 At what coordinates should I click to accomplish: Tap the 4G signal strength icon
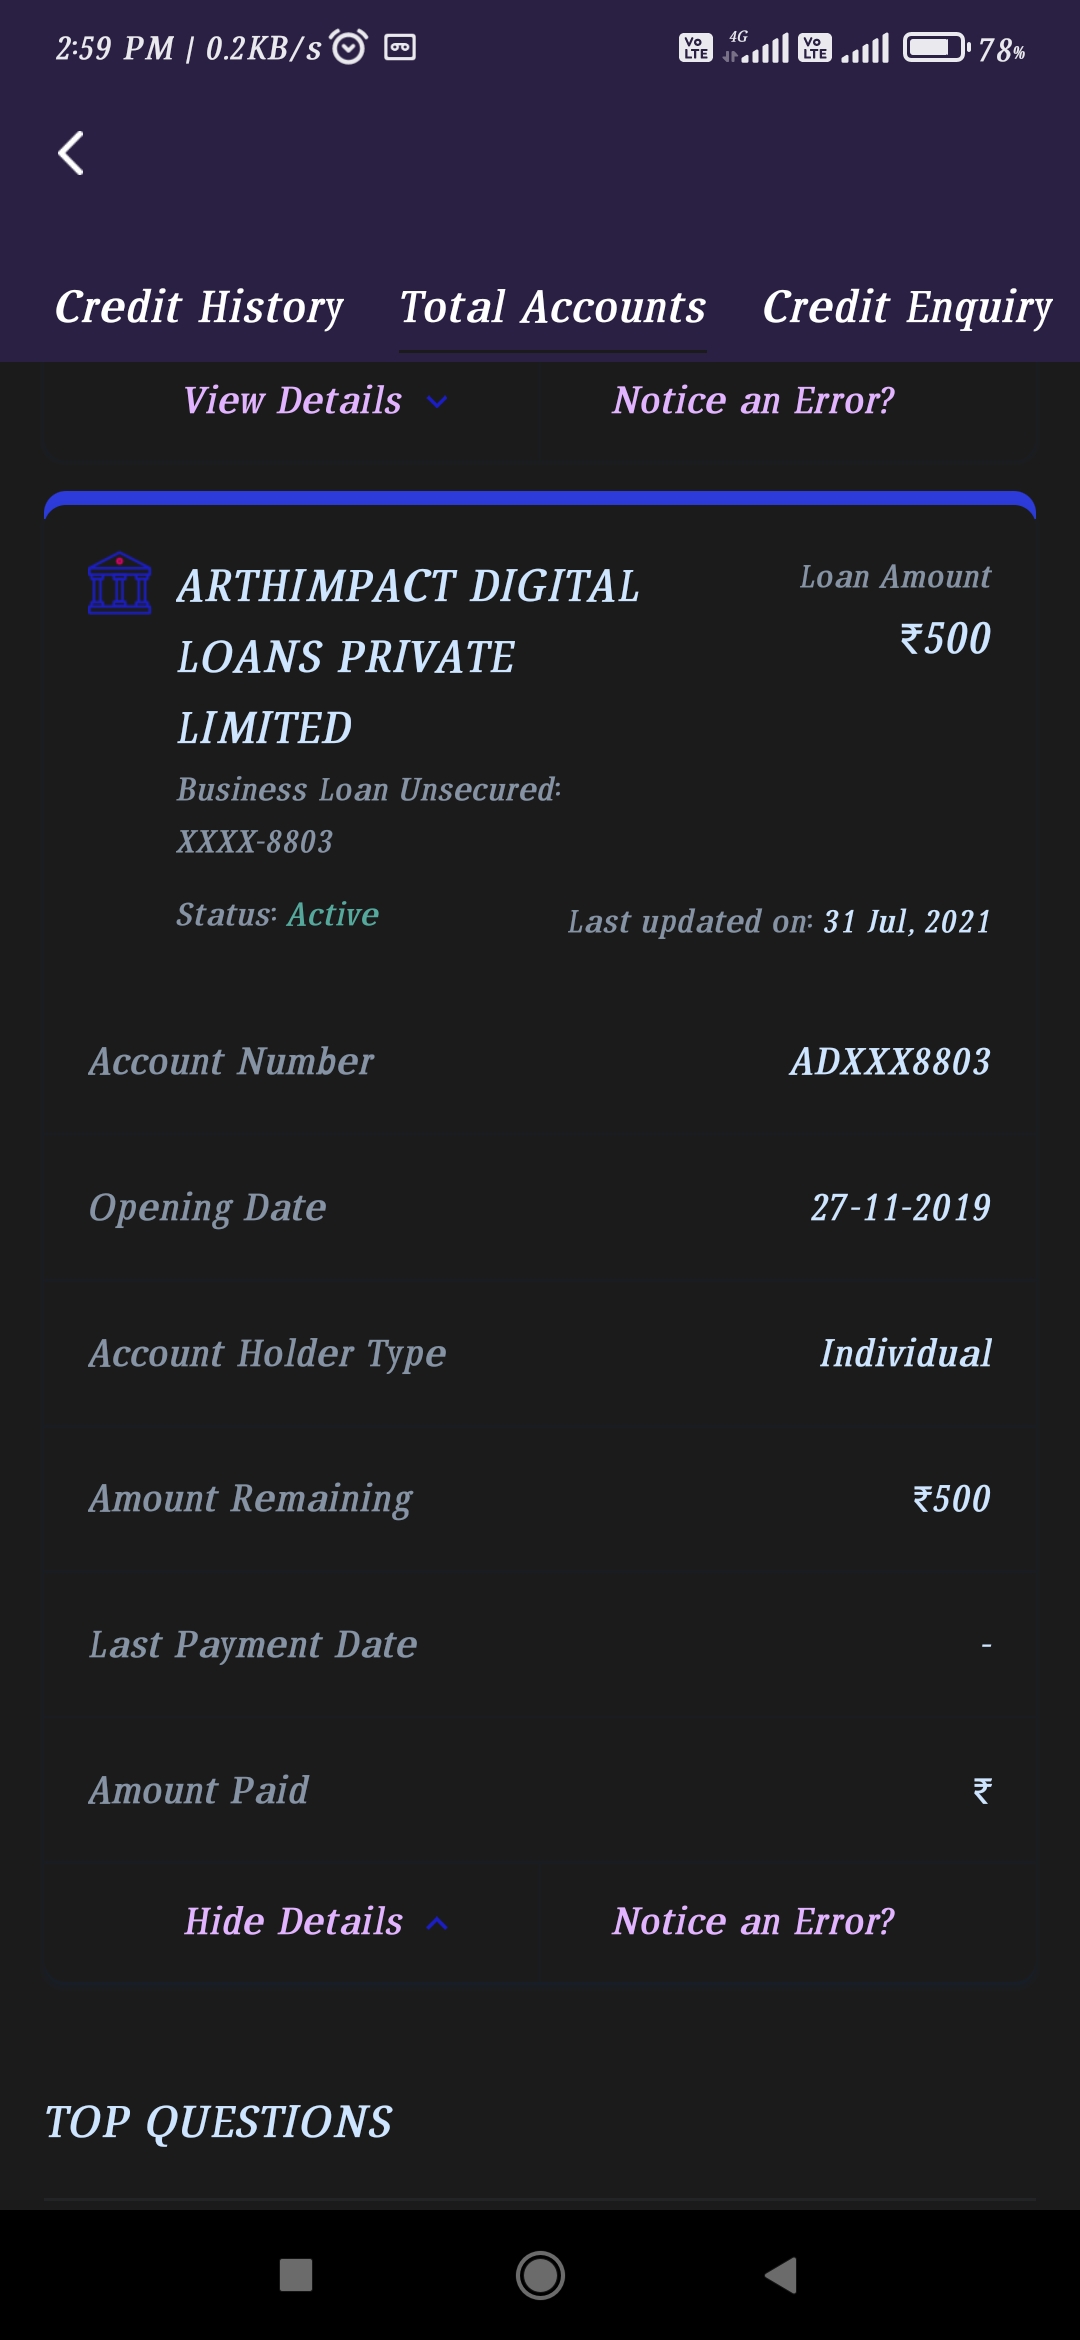point(759,47)
